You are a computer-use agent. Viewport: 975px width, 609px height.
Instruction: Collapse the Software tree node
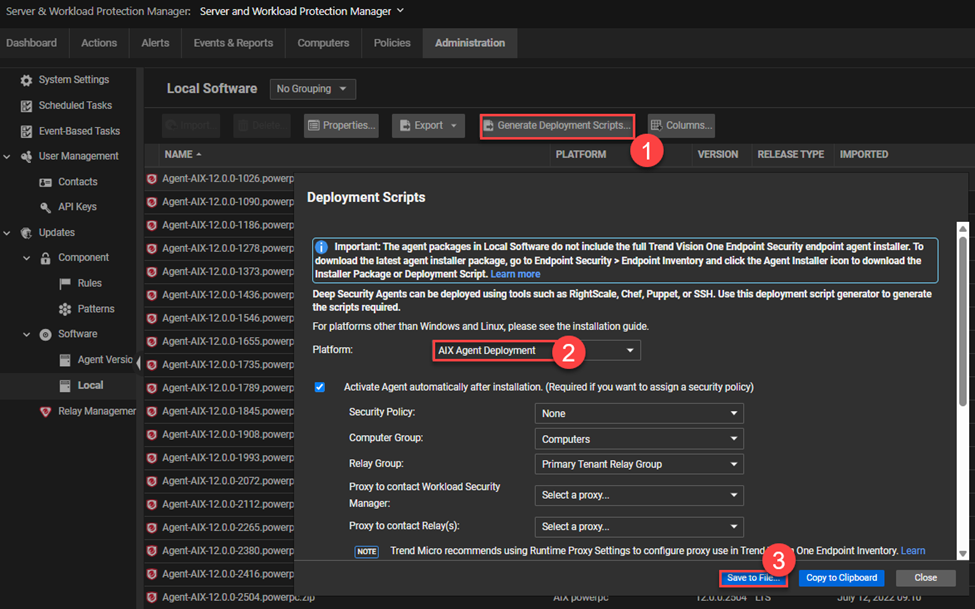point(26,335)
